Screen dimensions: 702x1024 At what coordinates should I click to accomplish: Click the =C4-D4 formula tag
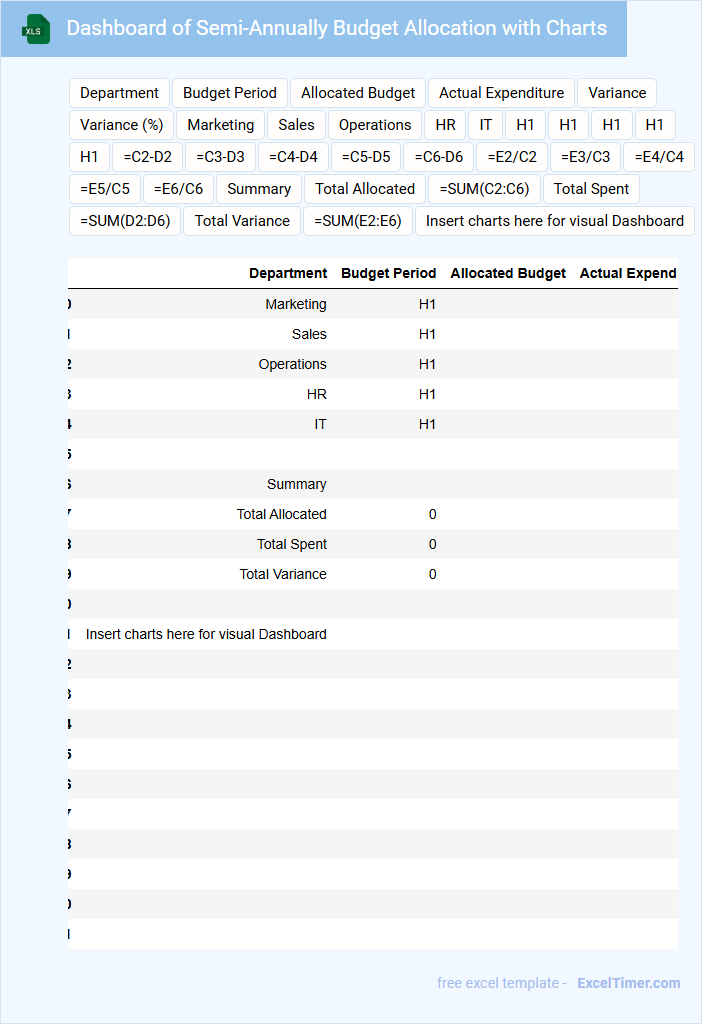click(x=293, y=157)
